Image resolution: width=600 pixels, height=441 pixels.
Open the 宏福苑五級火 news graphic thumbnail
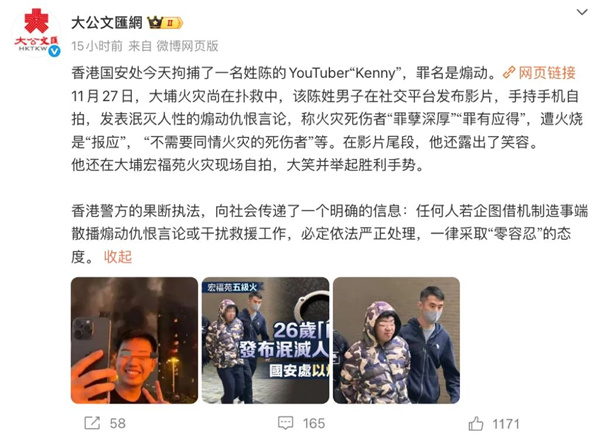click(266, 340)
